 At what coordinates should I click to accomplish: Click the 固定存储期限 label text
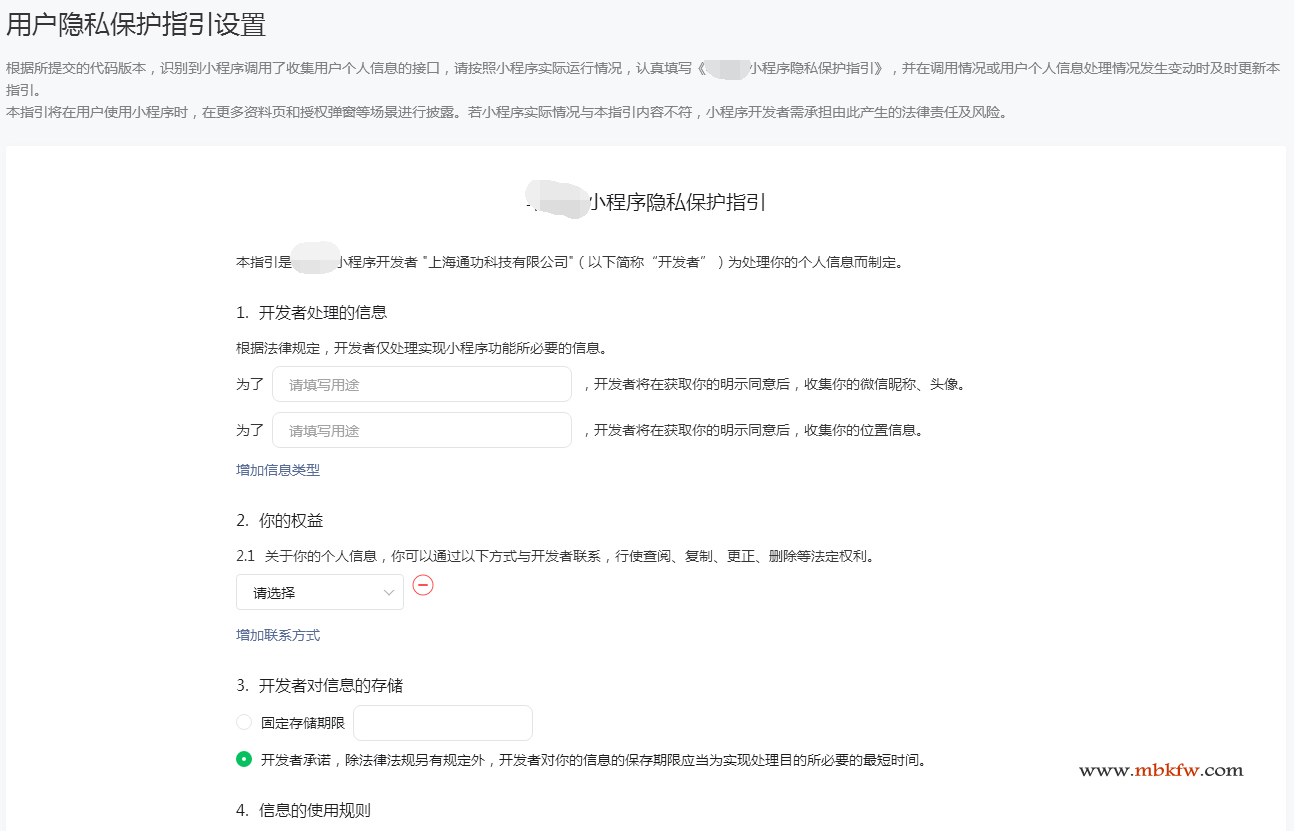302,723
